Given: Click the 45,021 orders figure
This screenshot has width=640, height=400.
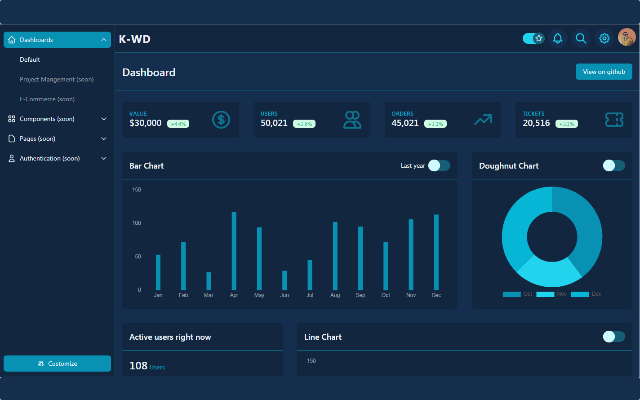Looking at the screenshot, I should pyautogui.click(x=405, y=123).
